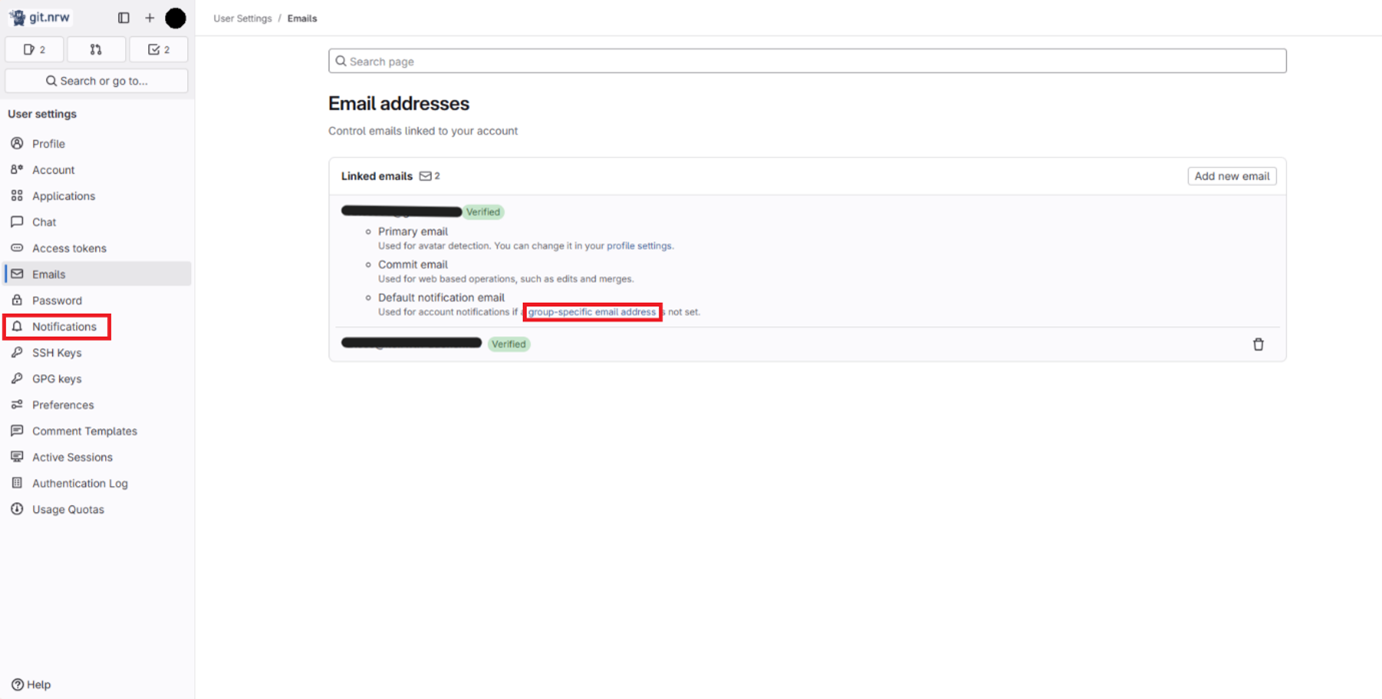1382x699 pixels.
Task: Open the merge requests icon
Action: pos(96,48)
